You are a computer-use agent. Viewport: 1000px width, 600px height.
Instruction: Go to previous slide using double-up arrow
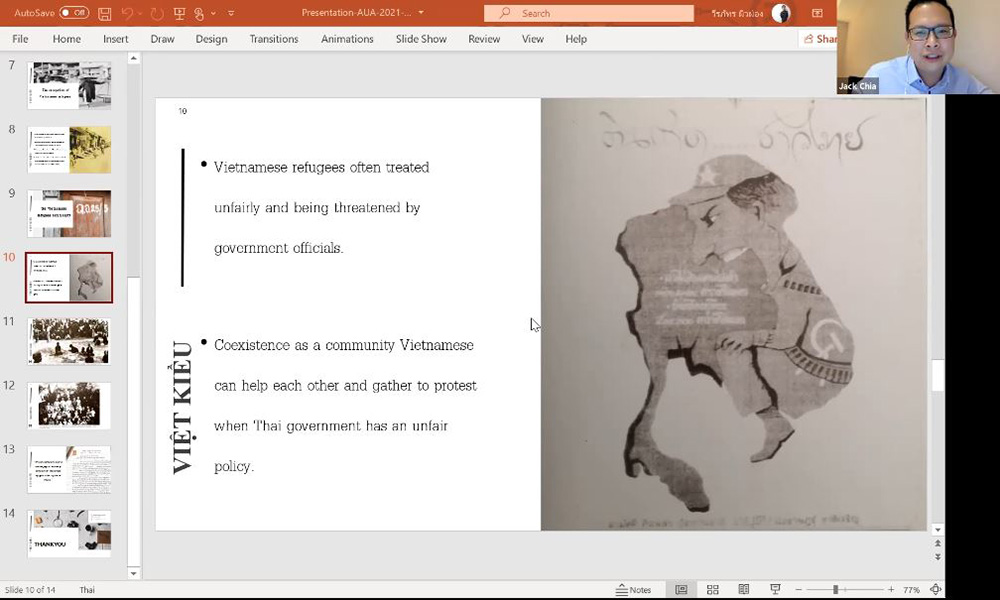[938, 543]
